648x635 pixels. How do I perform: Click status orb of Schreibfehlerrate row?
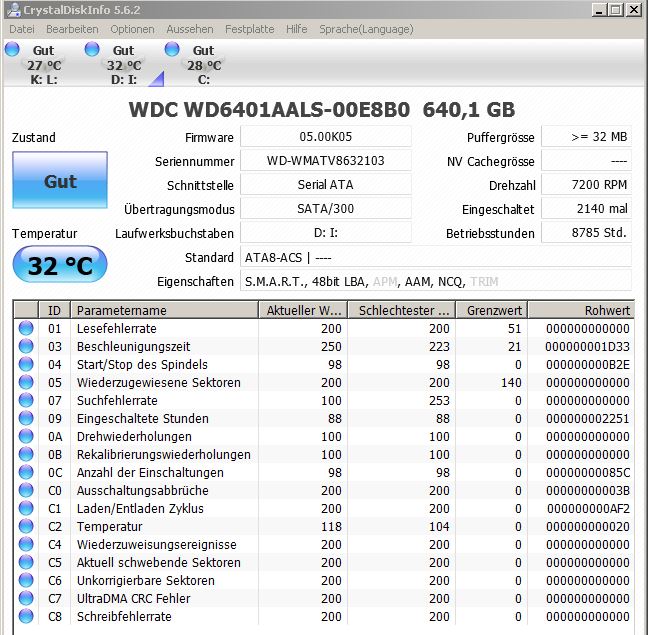pos(26,616)
